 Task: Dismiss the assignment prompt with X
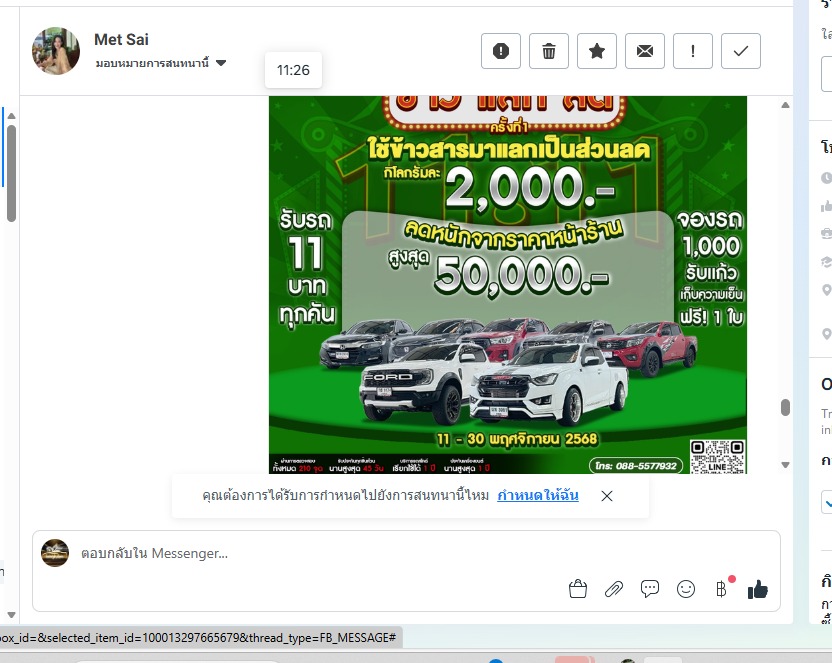click(607, 496)
